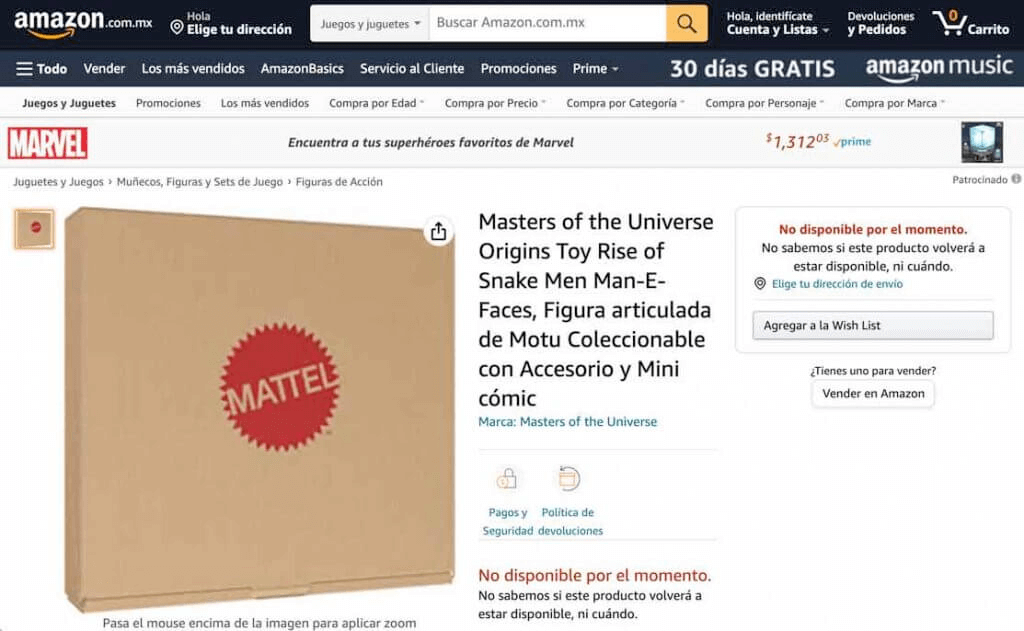Image resolution: width=1024 pixels, height=631 pixels.
Task: Click Marca: Masters of the Universe link
Action: pyautogui.click(x=568, y=422)
